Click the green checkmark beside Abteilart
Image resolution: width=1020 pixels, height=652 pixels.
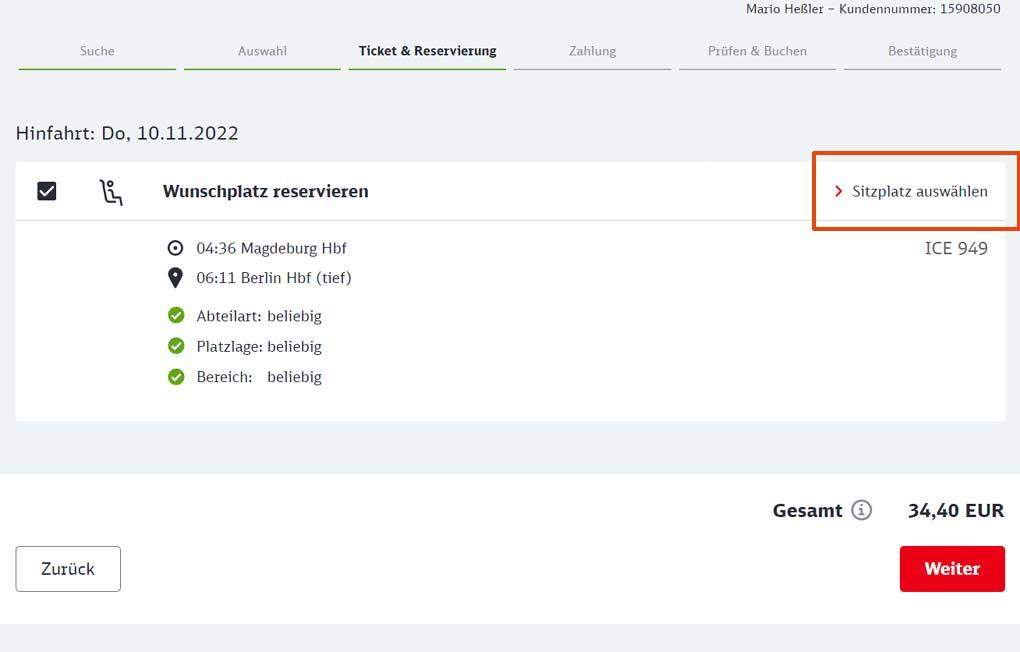pyautogui.click(x=176, y=316)
